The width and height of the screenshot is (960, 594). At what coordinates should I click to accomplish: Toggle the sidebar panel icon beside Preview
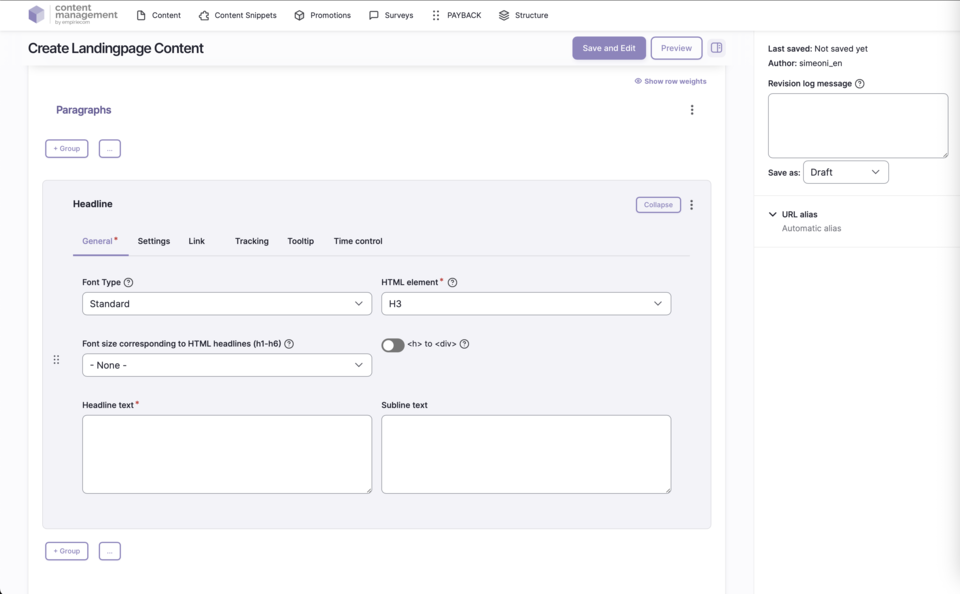point(716,48)
